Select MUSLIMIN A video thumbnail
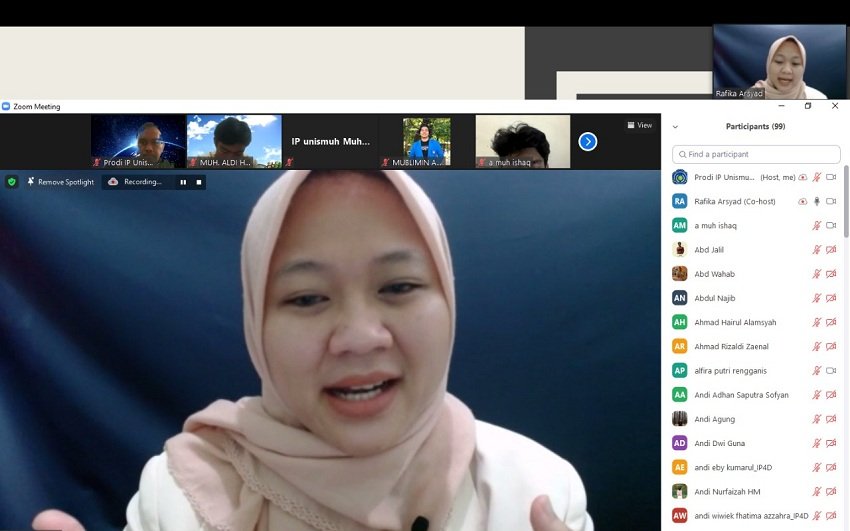 pos(427,141)
